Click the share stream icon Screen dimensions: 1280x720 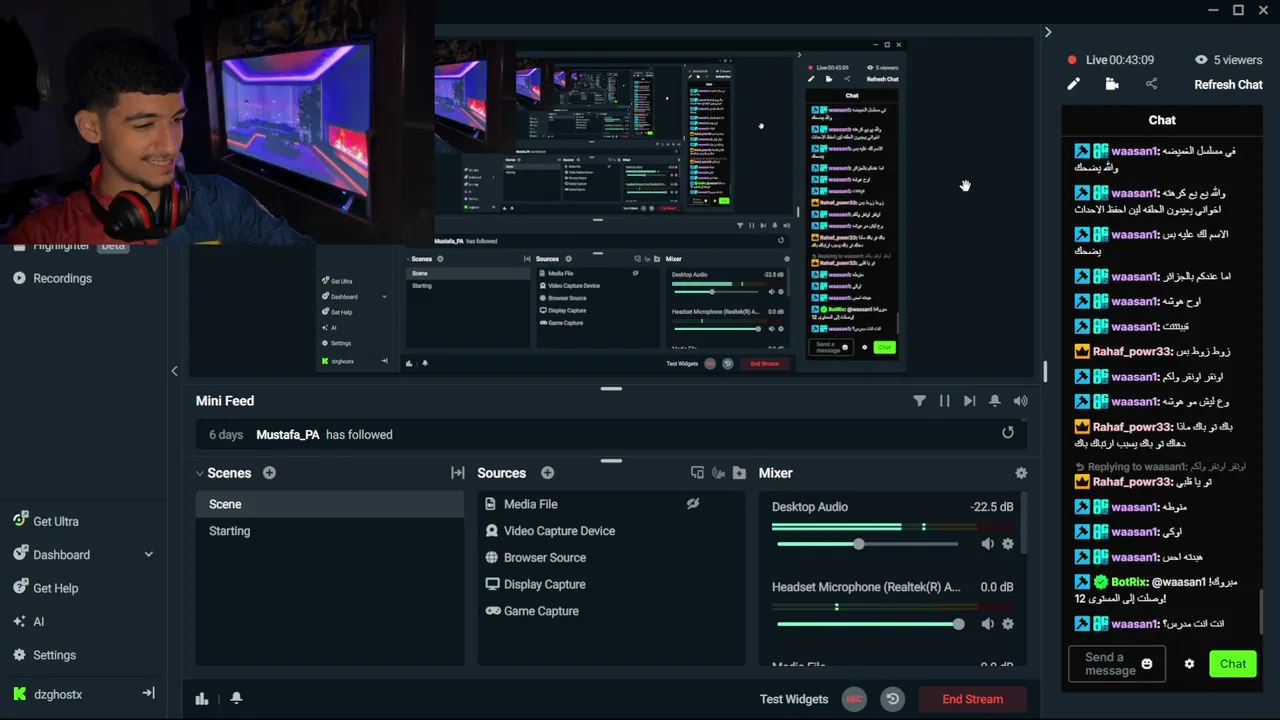pos(1151,84)
